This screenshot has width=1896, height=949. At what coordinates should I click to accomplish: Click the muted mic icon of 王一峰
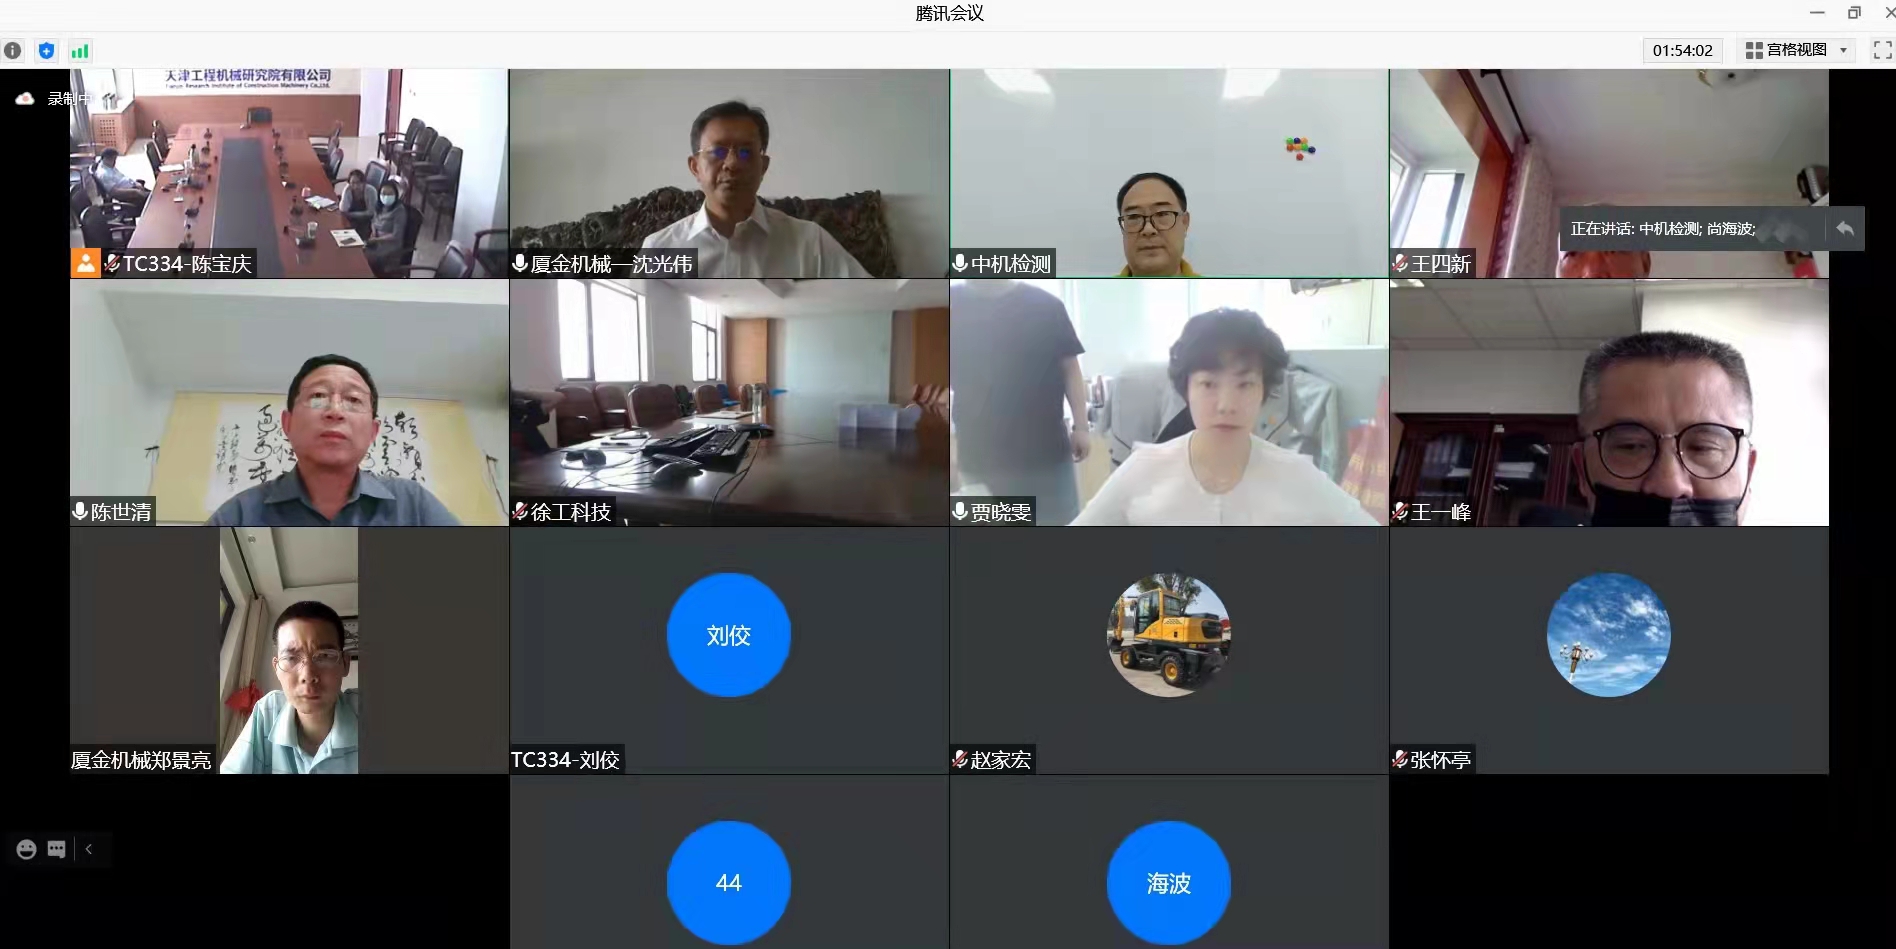[x=1400, y=511]
